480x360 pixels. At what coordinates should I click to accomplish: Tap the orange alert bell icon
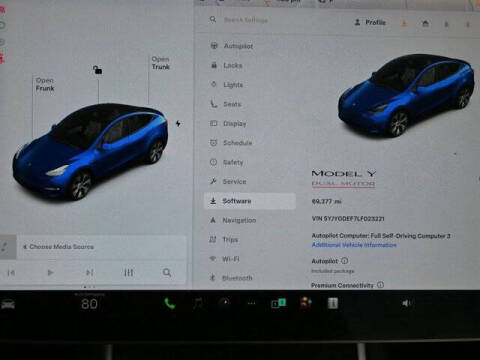pyautogui.click(x=404, y=23)
